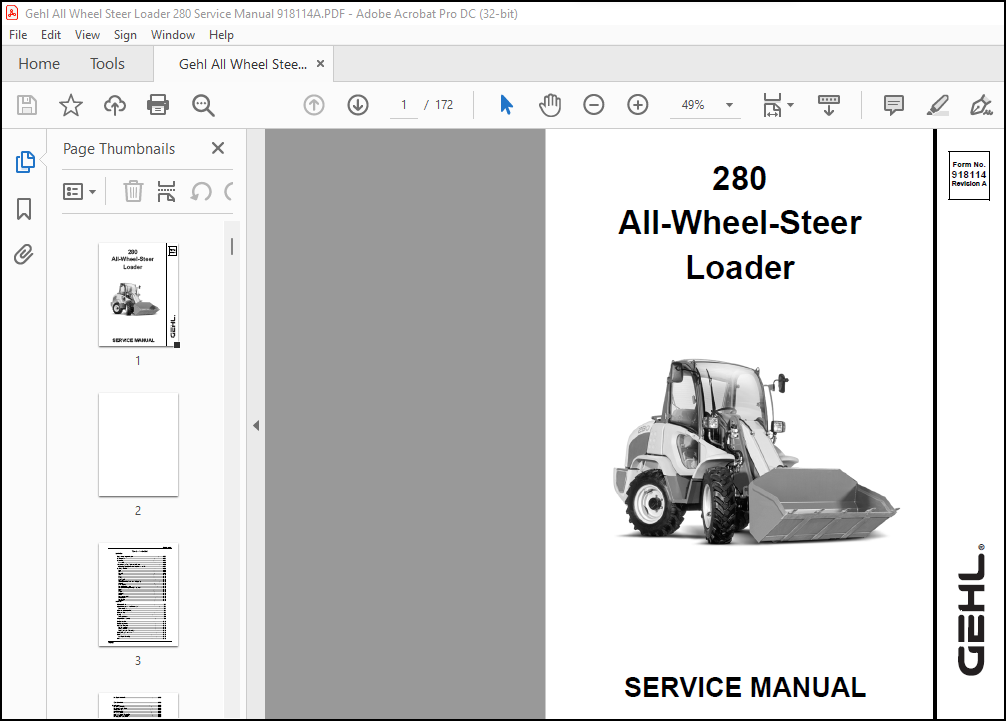1006x721 pixels.
Task: Open the Sign menu
Action: click(x=125, y=35)
